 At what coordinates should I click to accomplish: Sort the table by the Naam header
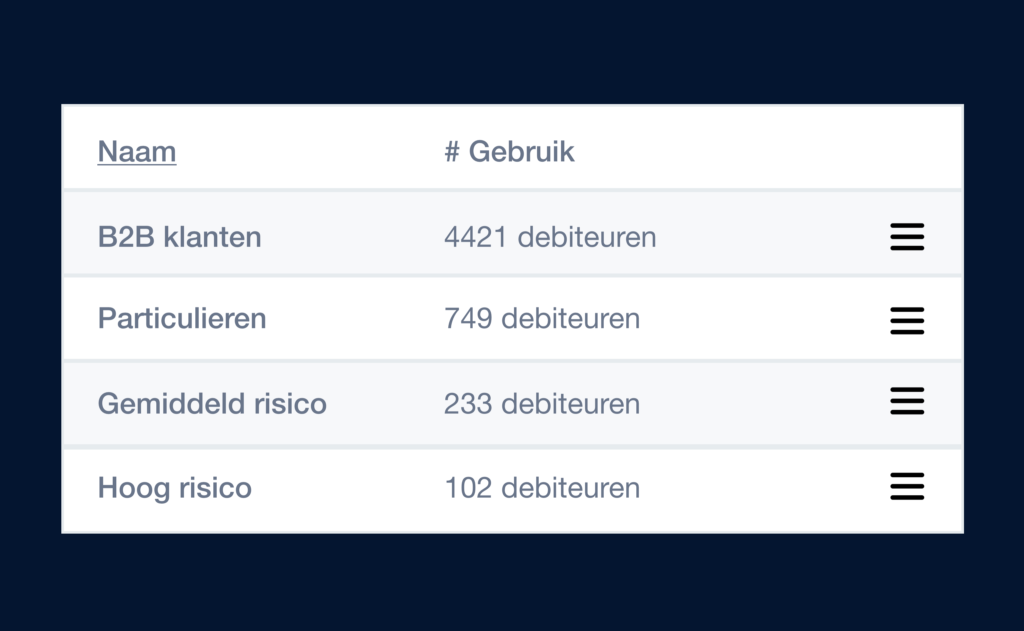137,152
